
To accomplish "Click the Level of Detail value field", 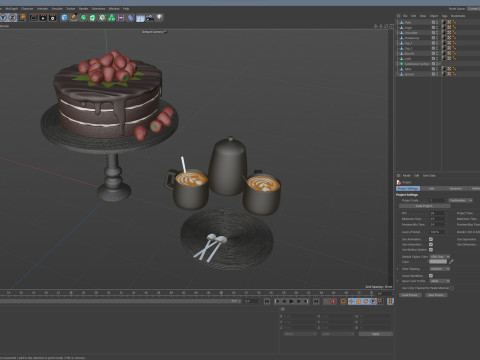I will (437, 232).
